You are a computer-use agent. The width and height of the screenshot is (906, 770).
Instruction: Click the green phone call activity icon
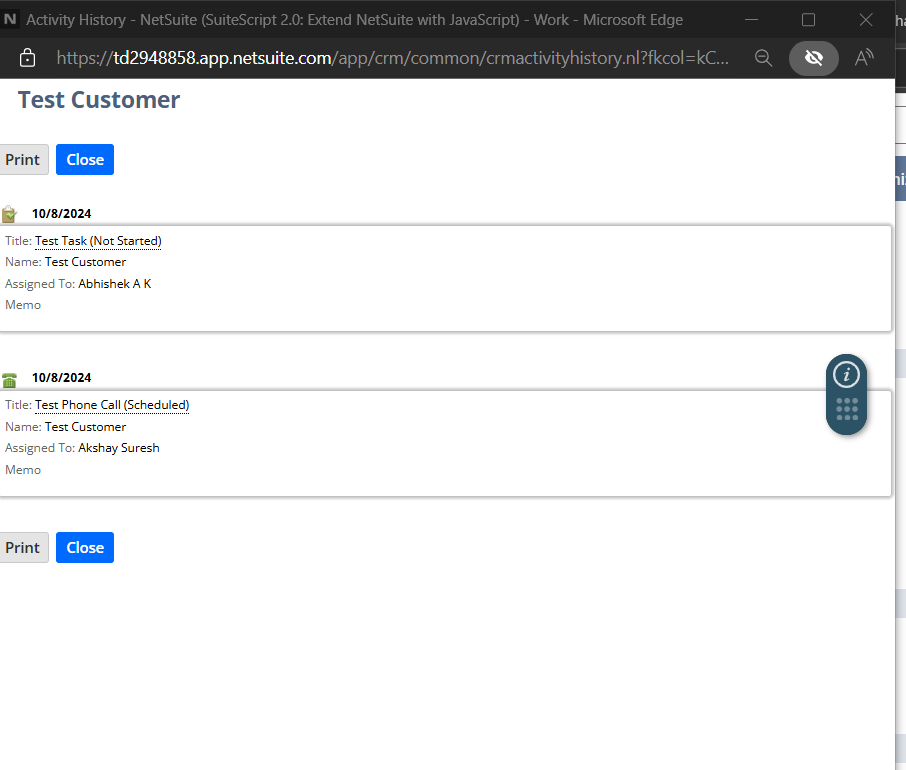point(9,379)
